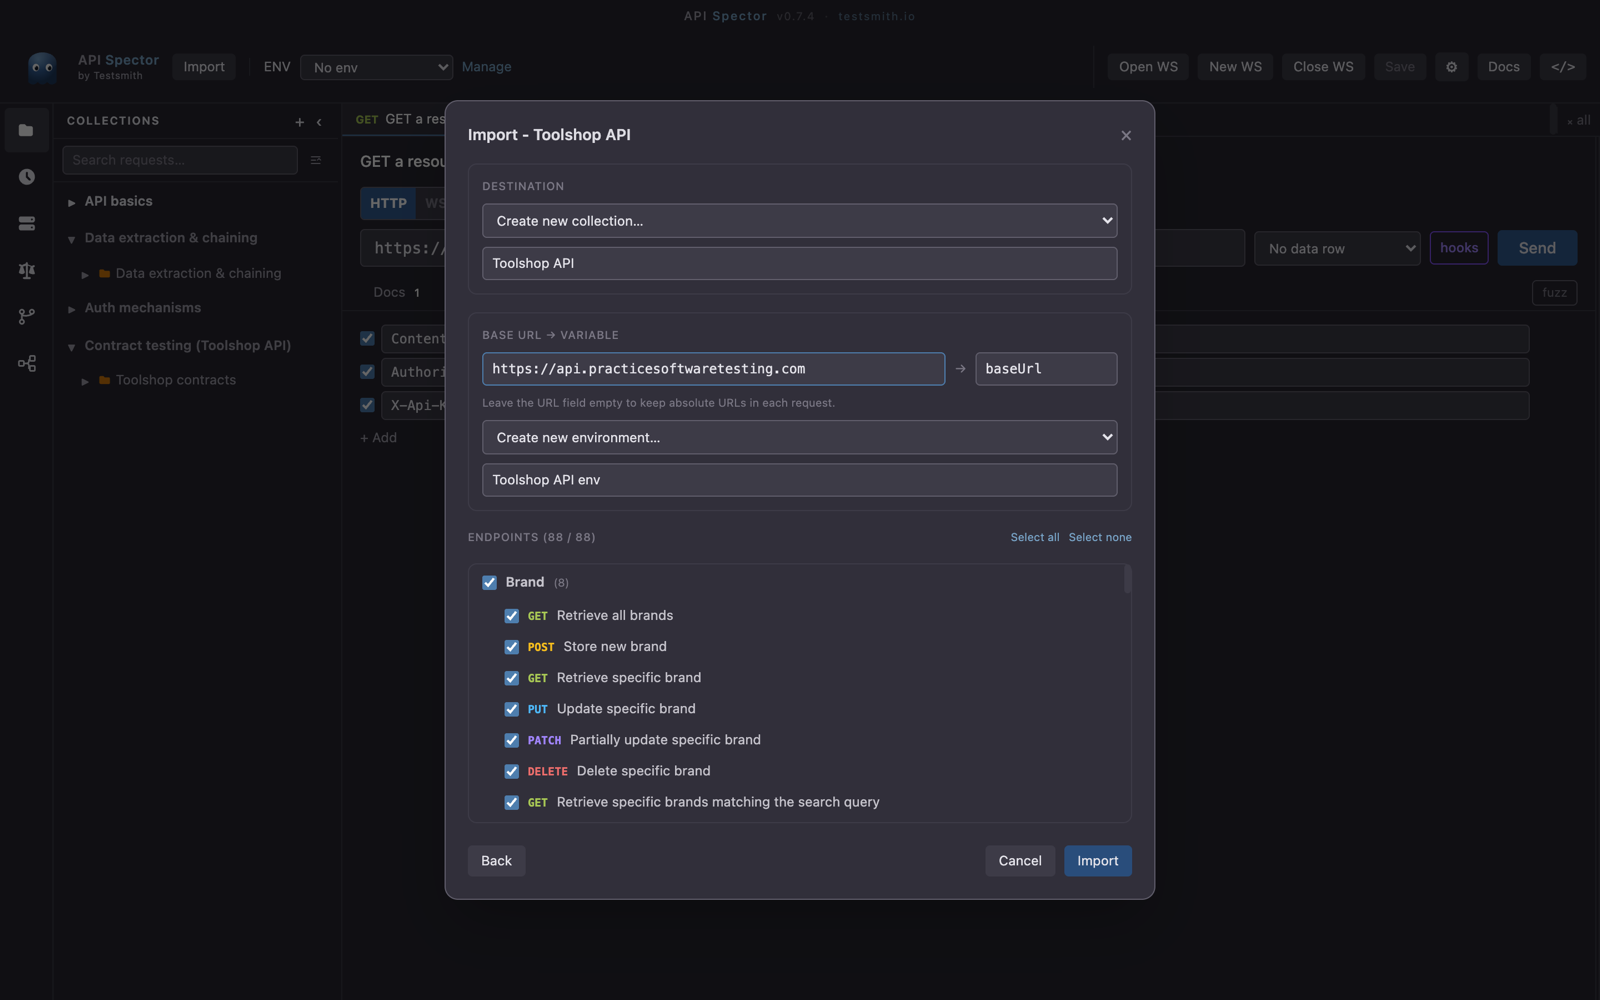Open the Manage environments link
Image resolution: width=1600 pixels, height=1000 pixels.
pyautogui.click(x=487, y=67)
